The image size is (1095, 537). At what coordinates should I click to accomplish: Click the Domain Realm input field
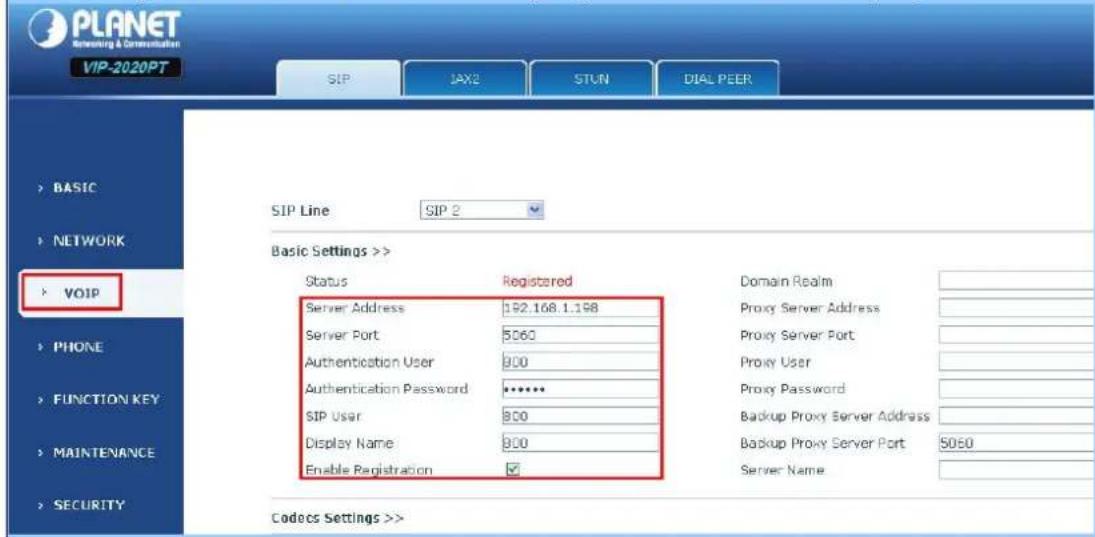pos(1017,281)
